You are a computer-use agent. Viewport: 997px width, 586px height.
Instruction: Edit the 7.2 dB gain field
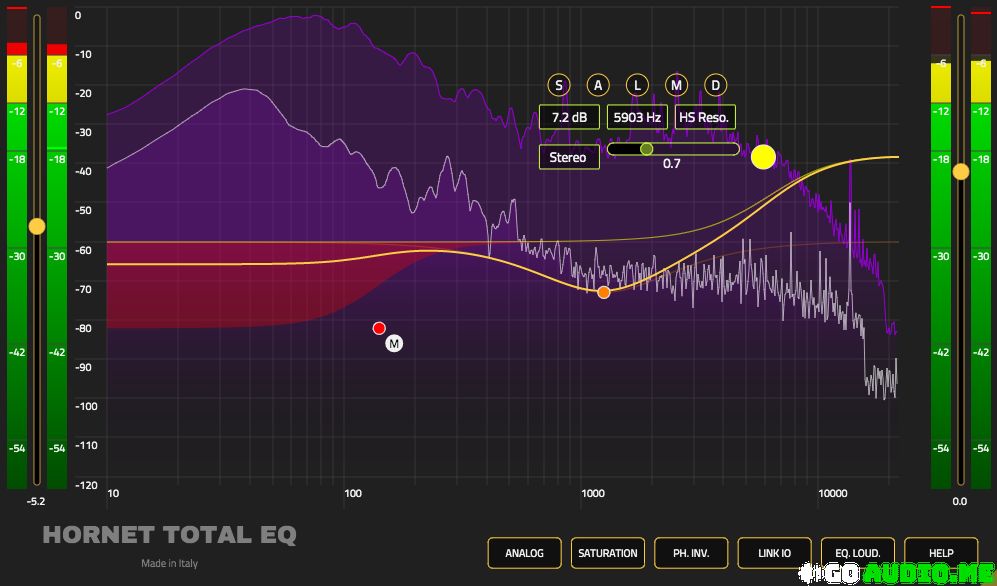pyautogui.click(x=569, y=117)
